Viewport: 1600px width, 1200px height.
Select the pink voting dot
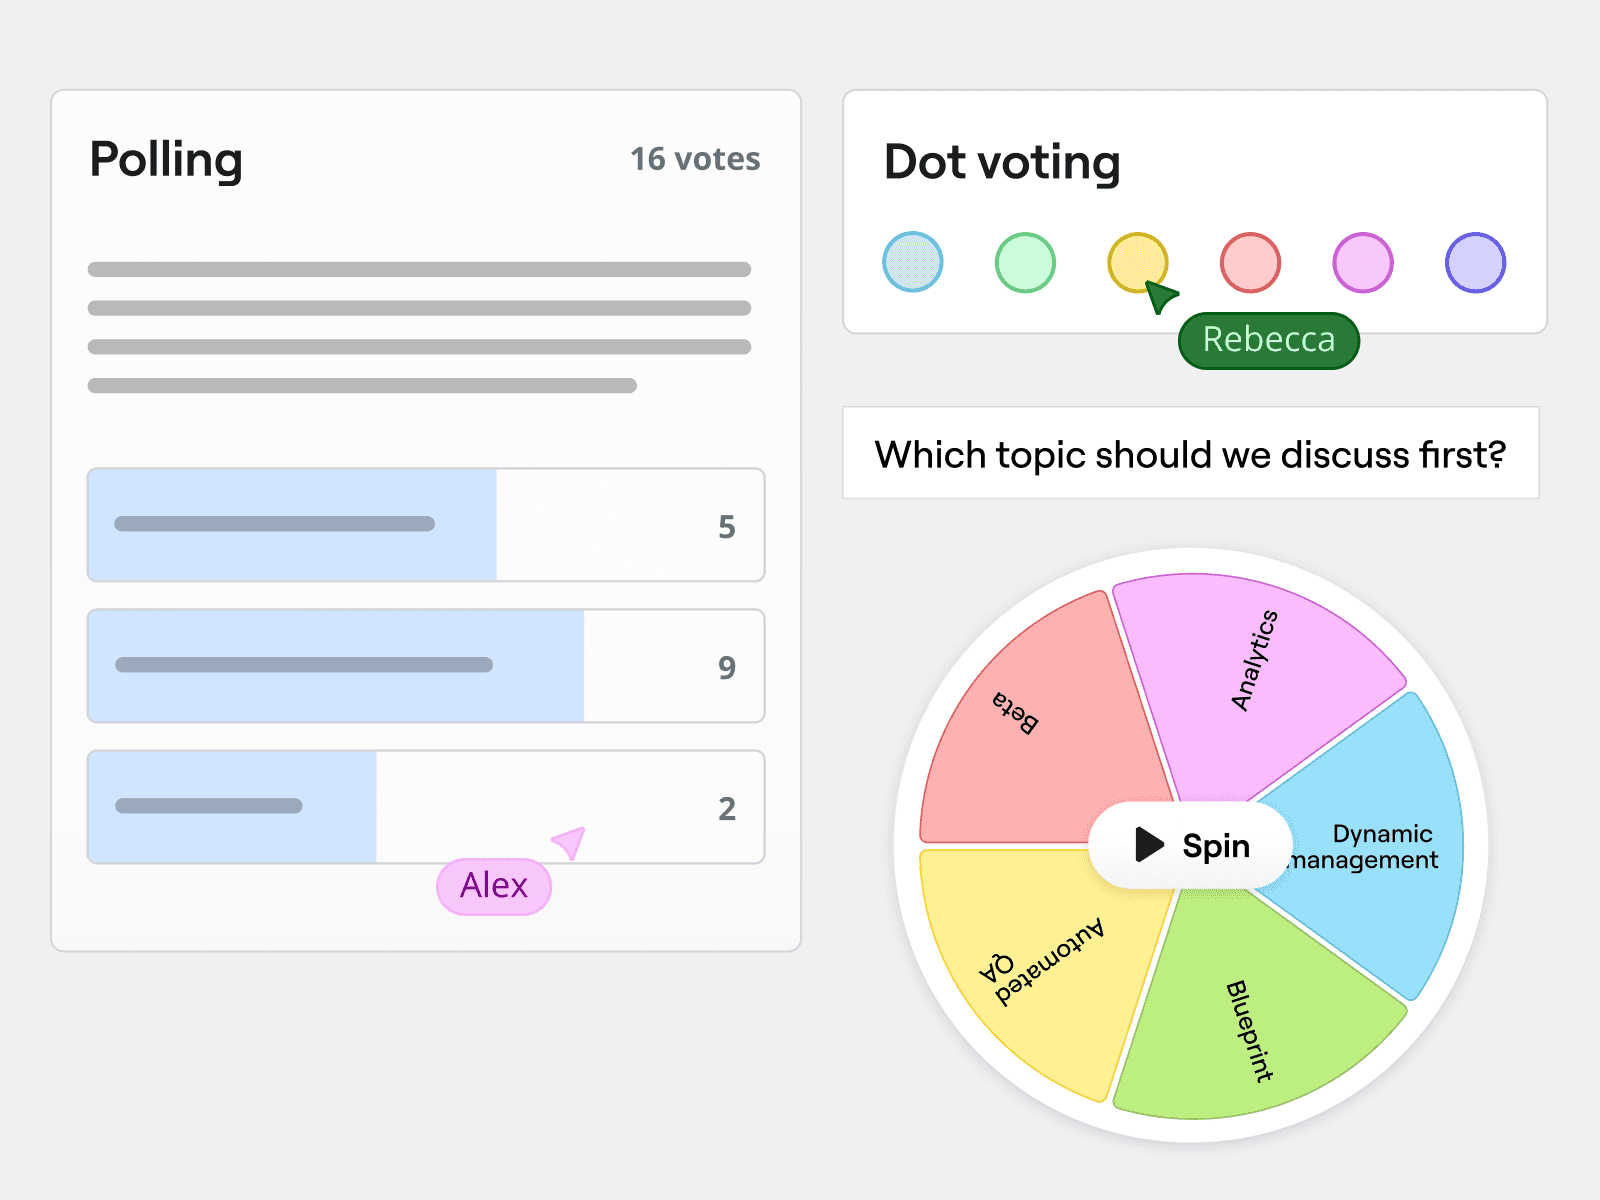click(1363, 262)
